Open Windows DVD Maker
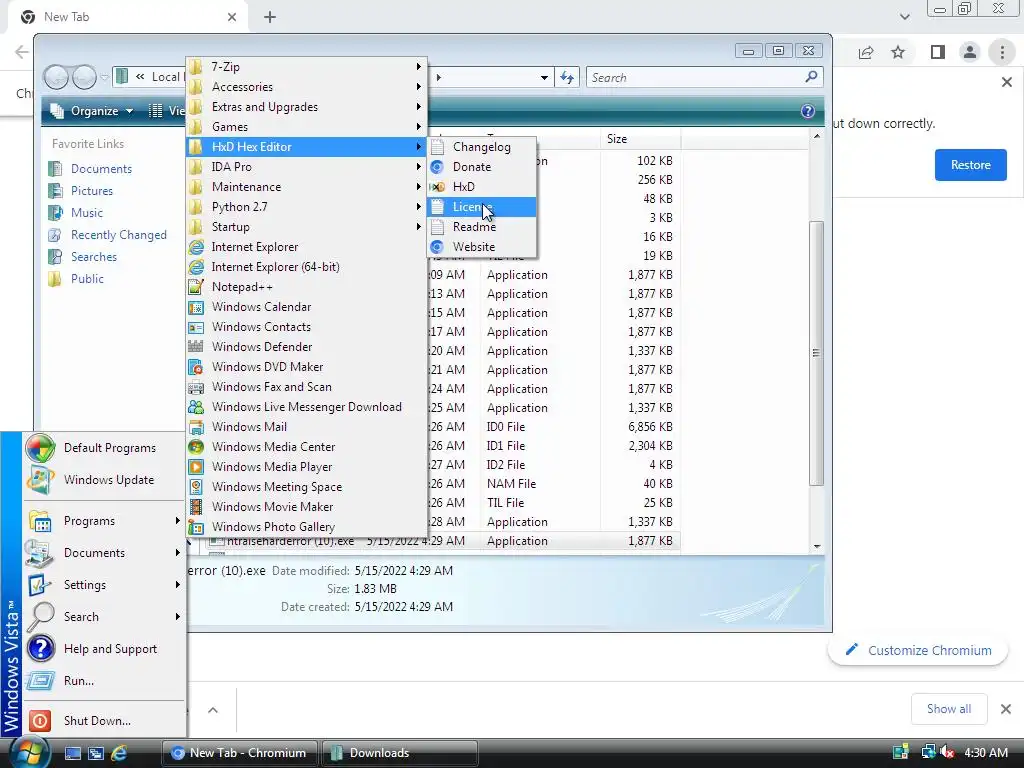1024x768 pixels. click(307, 366)
